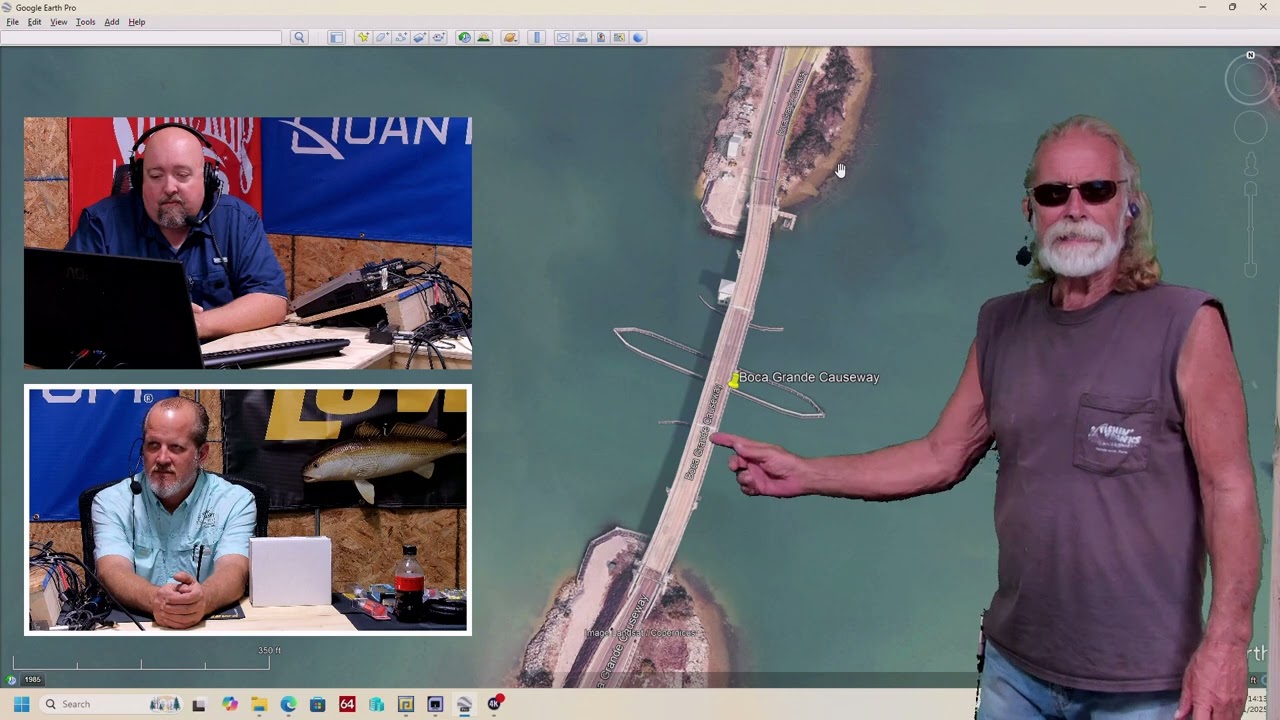Image resolution: width=1280 pixels, height=720 pixels.
Task: Click the search magnifier button
Action: pyautogui.click(x=299, y=37)
